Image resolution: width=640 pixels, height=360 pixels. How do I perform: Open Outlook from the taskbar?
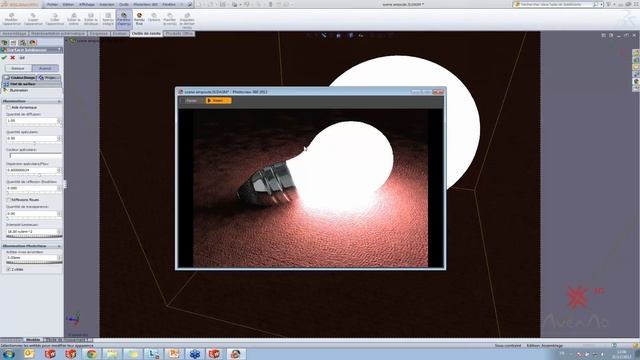[29, 353]
